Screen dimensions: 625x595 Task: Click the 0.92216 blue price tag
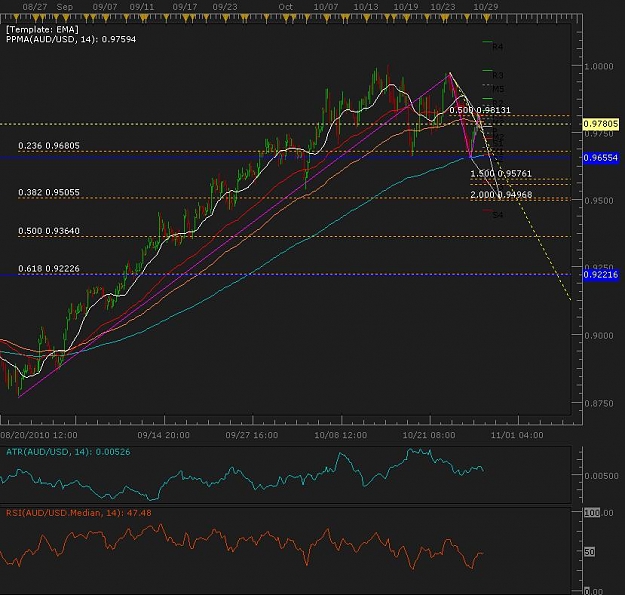[600, 275]
